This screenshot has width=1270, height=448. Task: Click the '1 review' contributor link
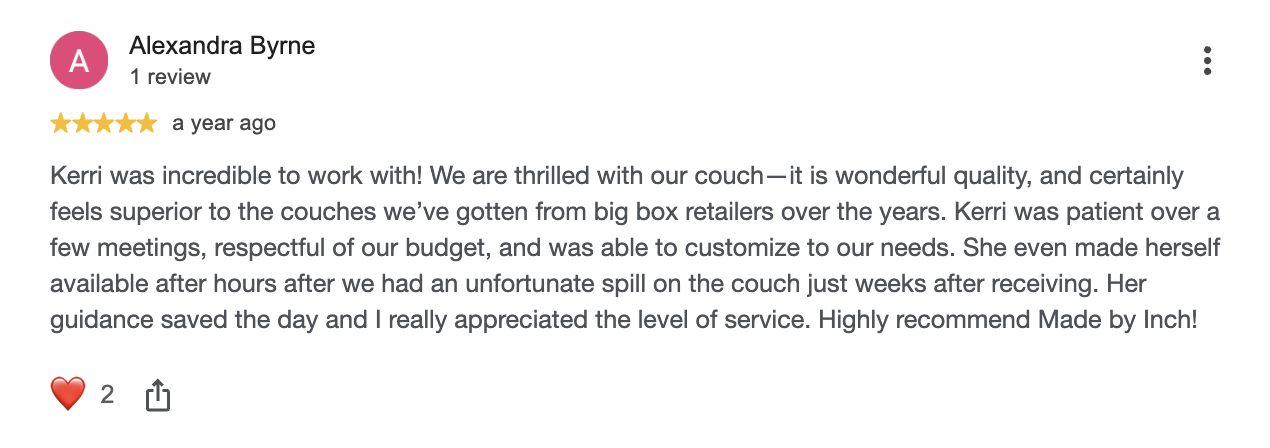(170, 77)
